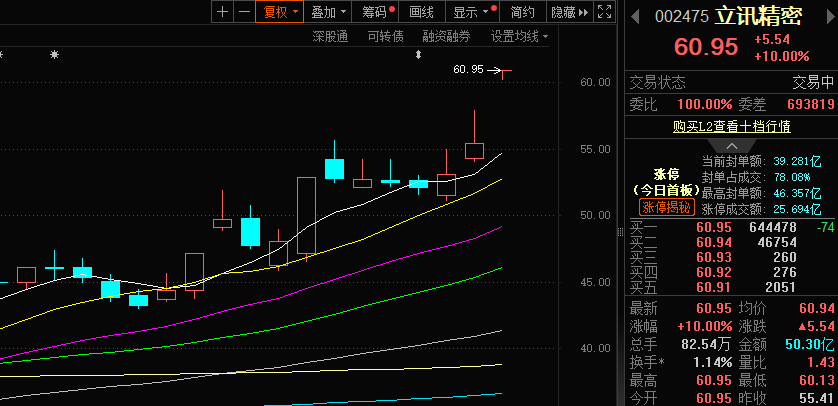Open the 叠加 overlay dropdown
The width and height of the screenshot is (838, 406).
(x=328, y=12)
